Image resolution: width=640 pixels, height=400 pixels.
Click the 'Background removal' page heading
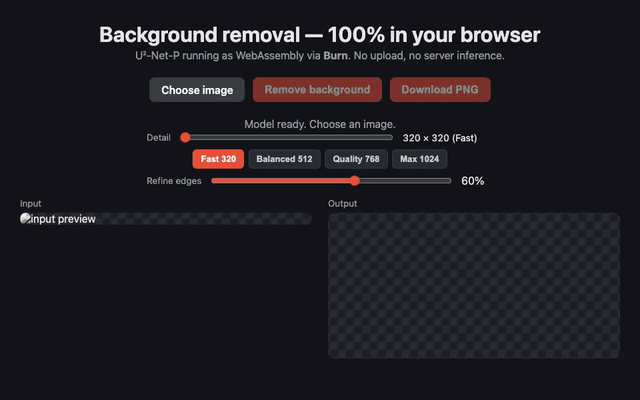[320, 35]
